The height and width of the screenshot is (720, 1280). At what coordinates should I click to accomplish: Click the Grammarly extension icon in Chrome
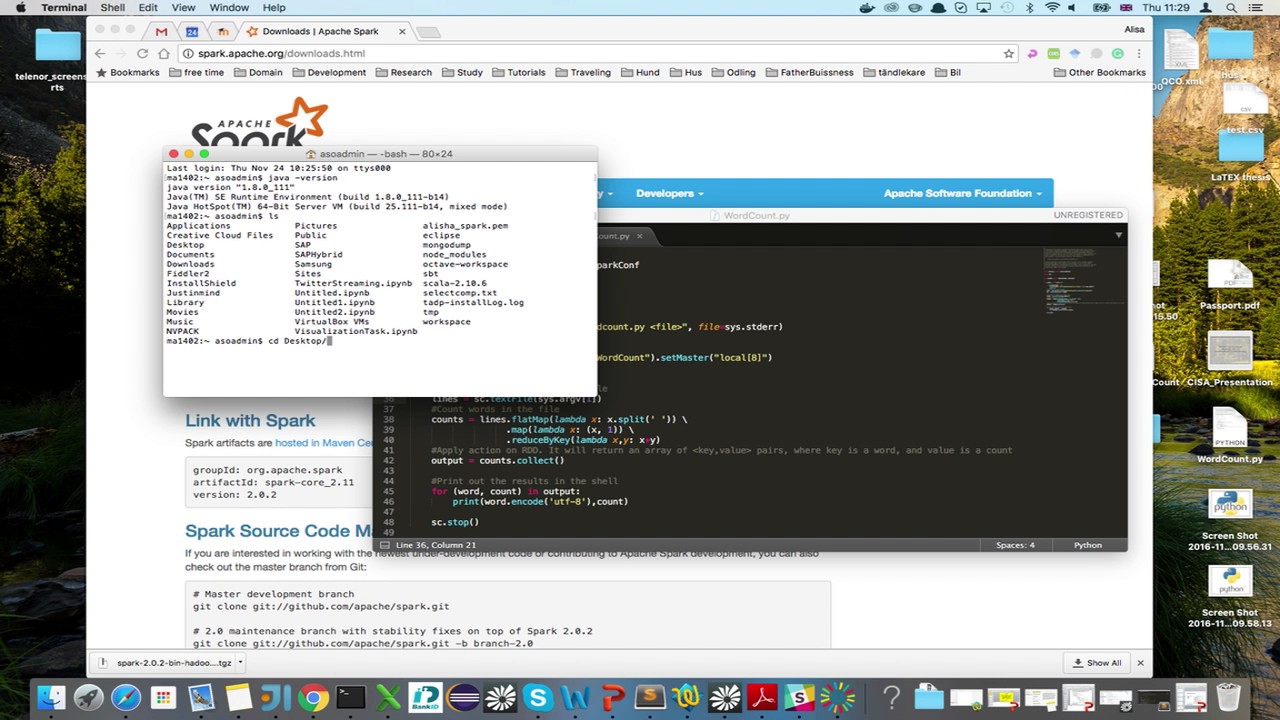1118,53
